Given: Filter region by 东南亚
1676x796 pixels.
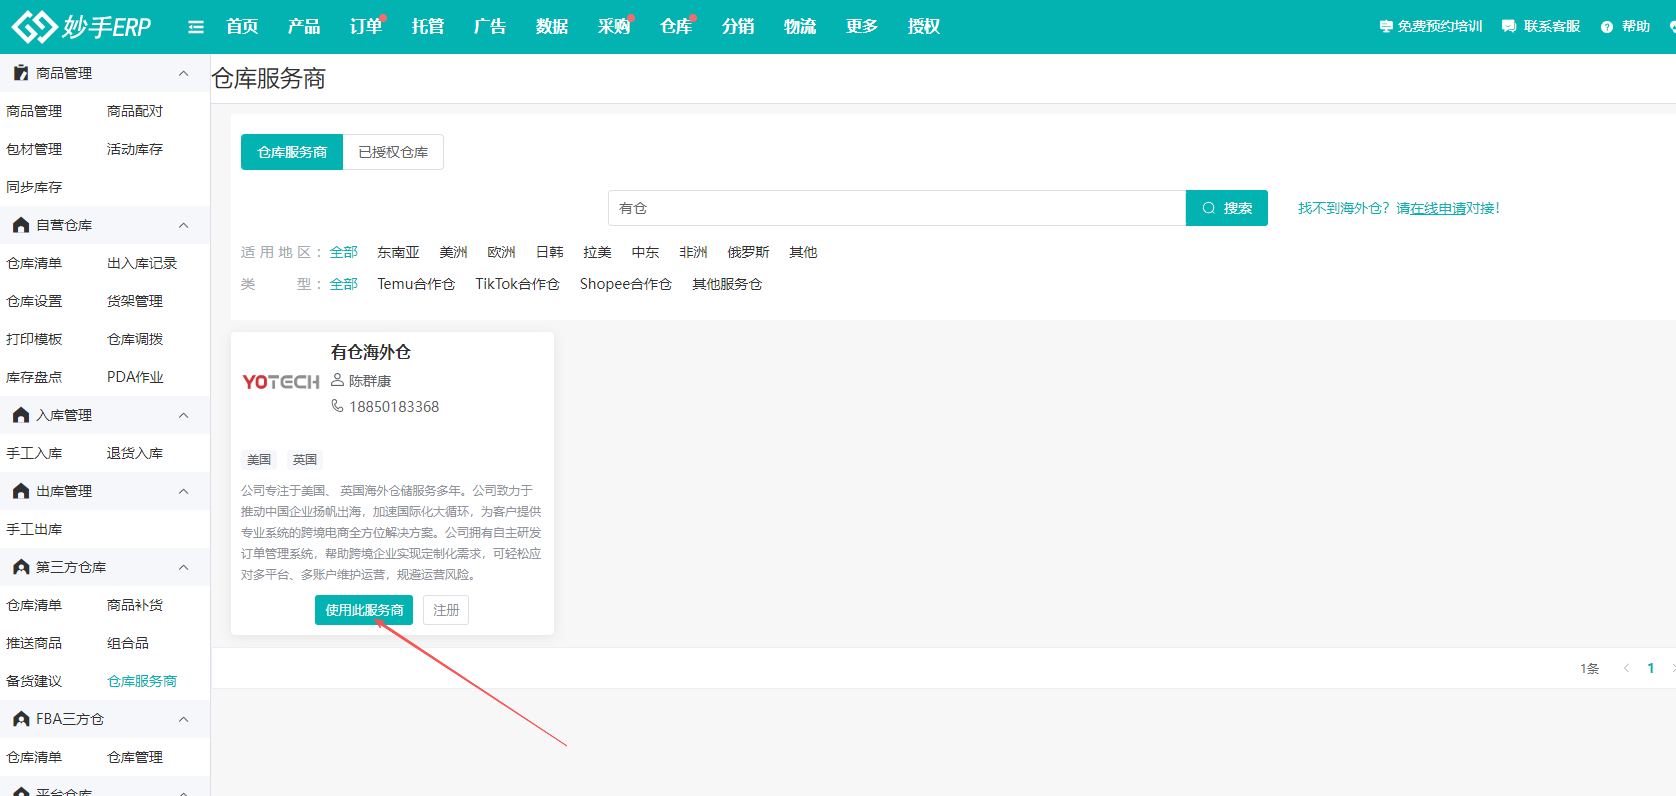Looking at the screenshot, I should pyautogui.click(x=398, y=252).
